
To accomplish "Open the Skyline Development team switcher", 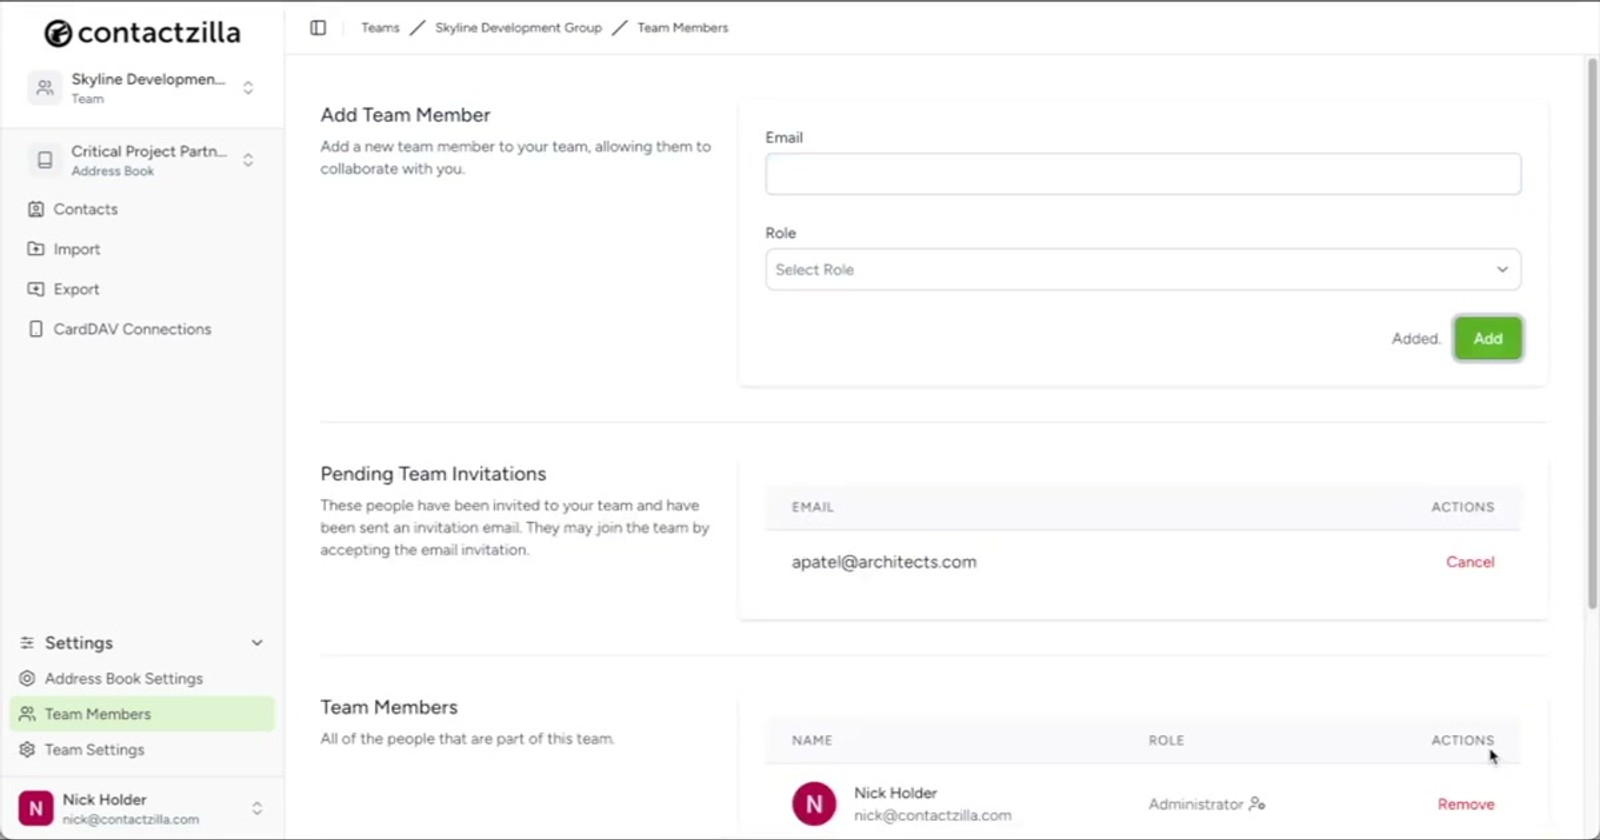I will tap(248, 88).
